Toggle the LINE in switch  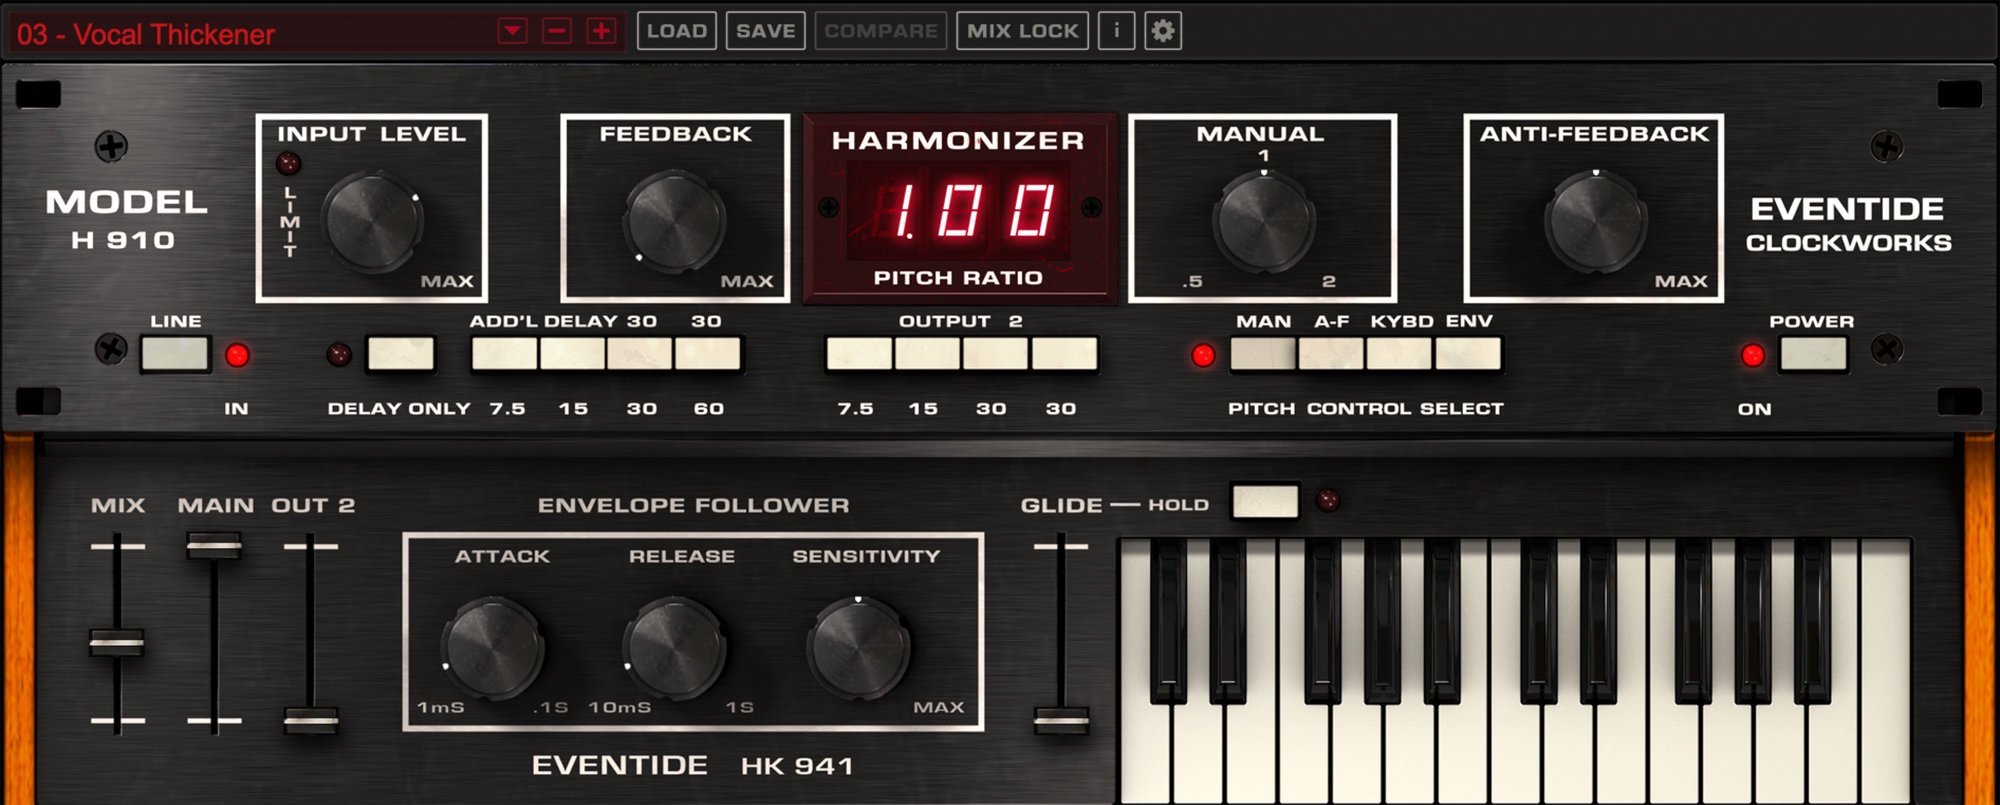click(x=175, y=354)
